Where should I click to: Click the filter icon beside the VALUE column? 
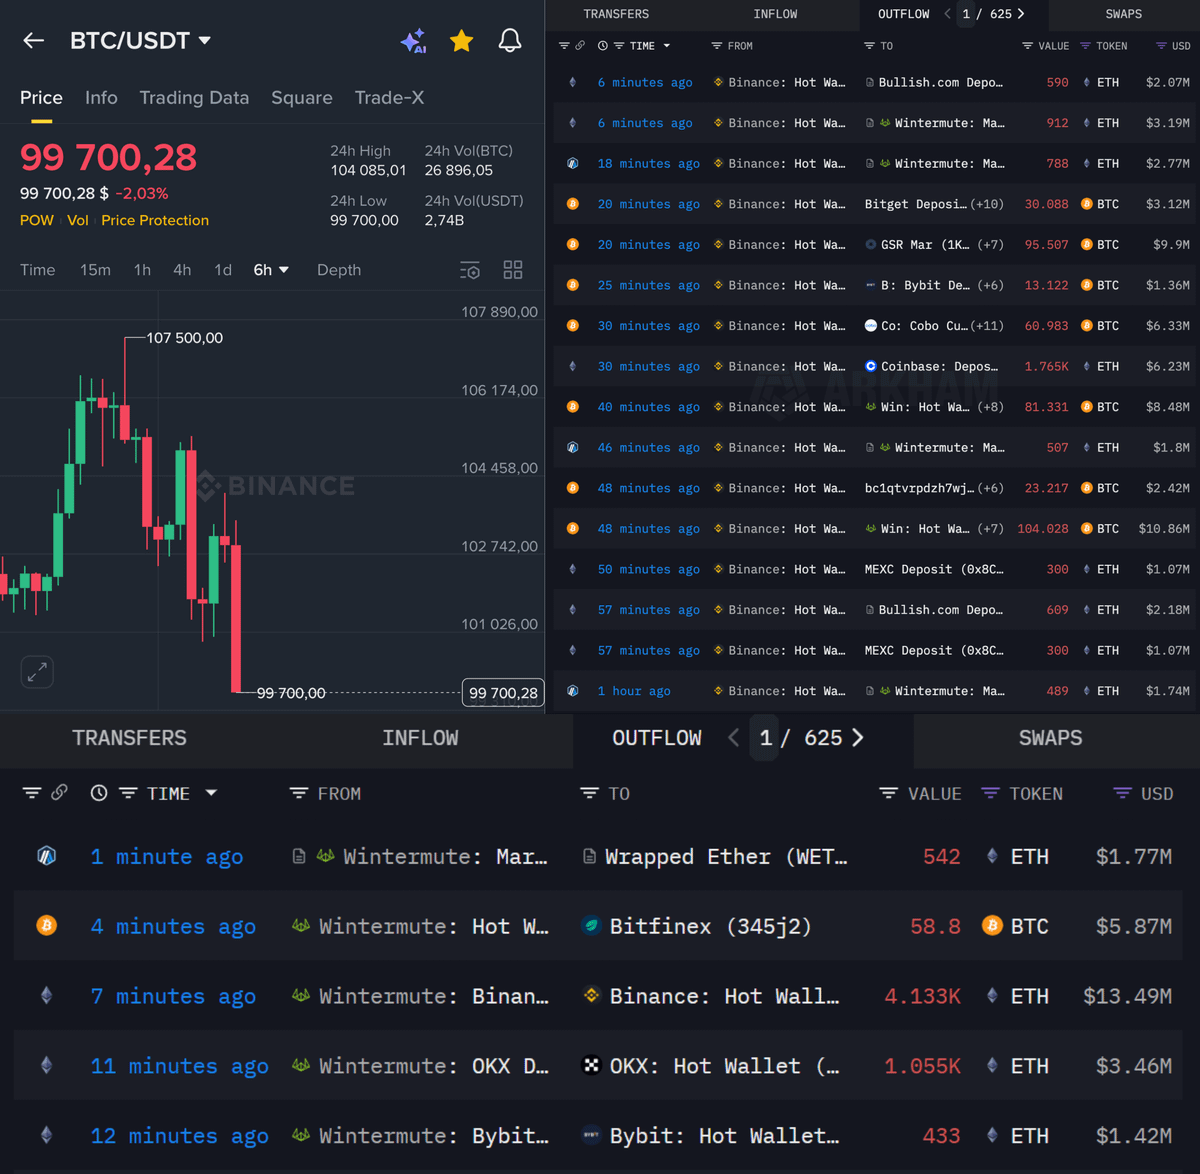[x=888, y=792]
